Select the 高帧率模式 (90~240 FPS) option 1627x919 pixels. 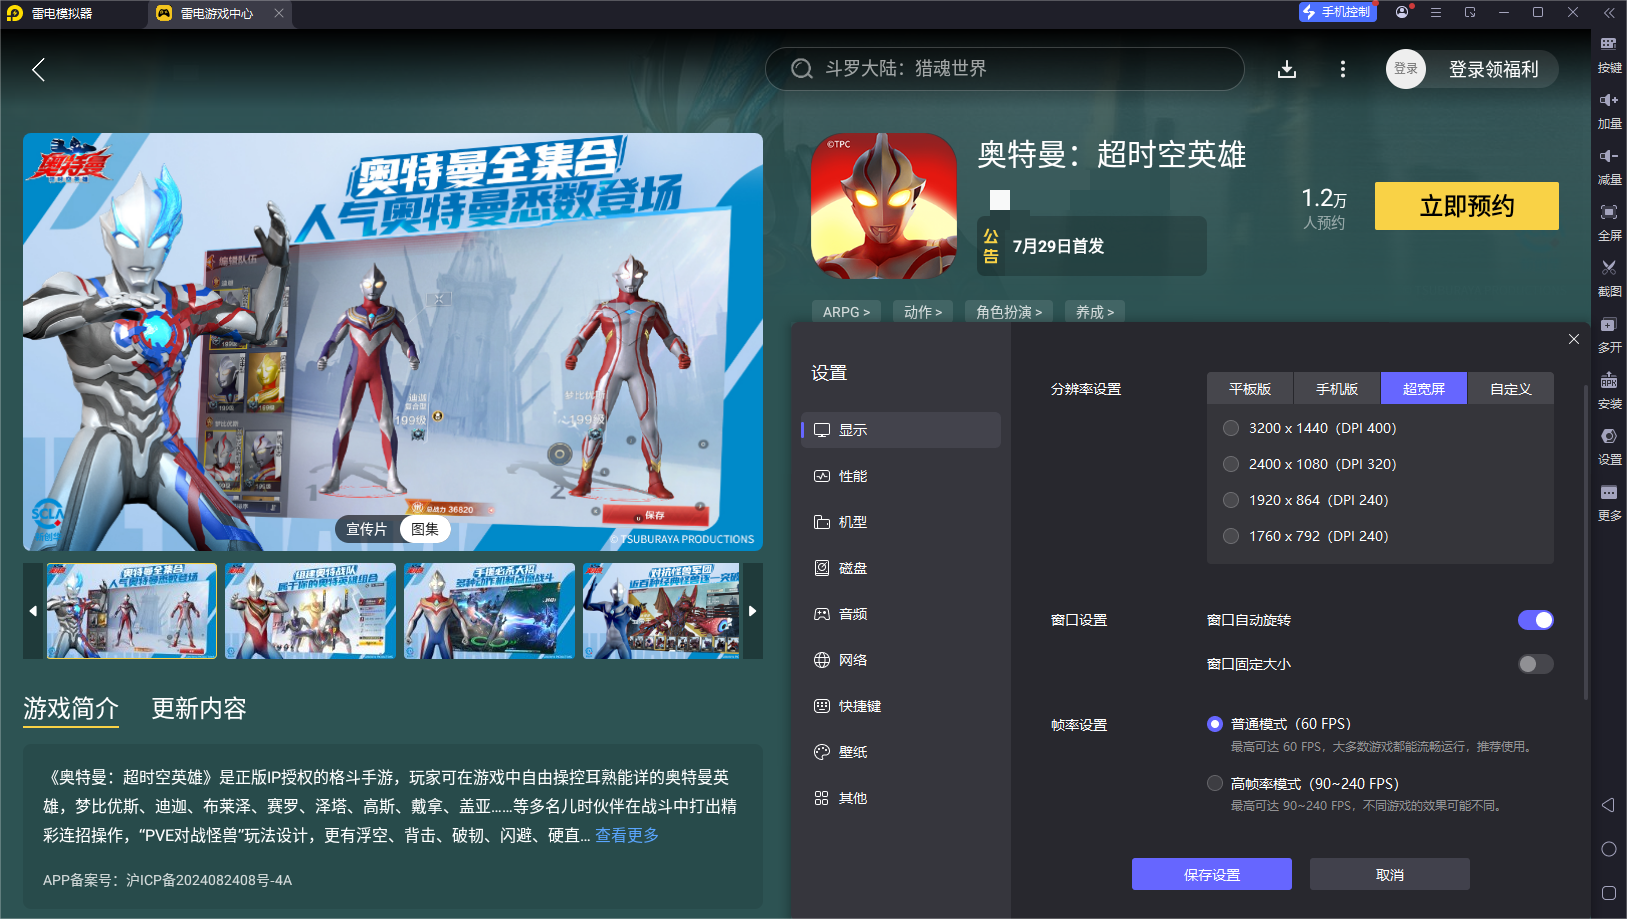[1215, 783]
